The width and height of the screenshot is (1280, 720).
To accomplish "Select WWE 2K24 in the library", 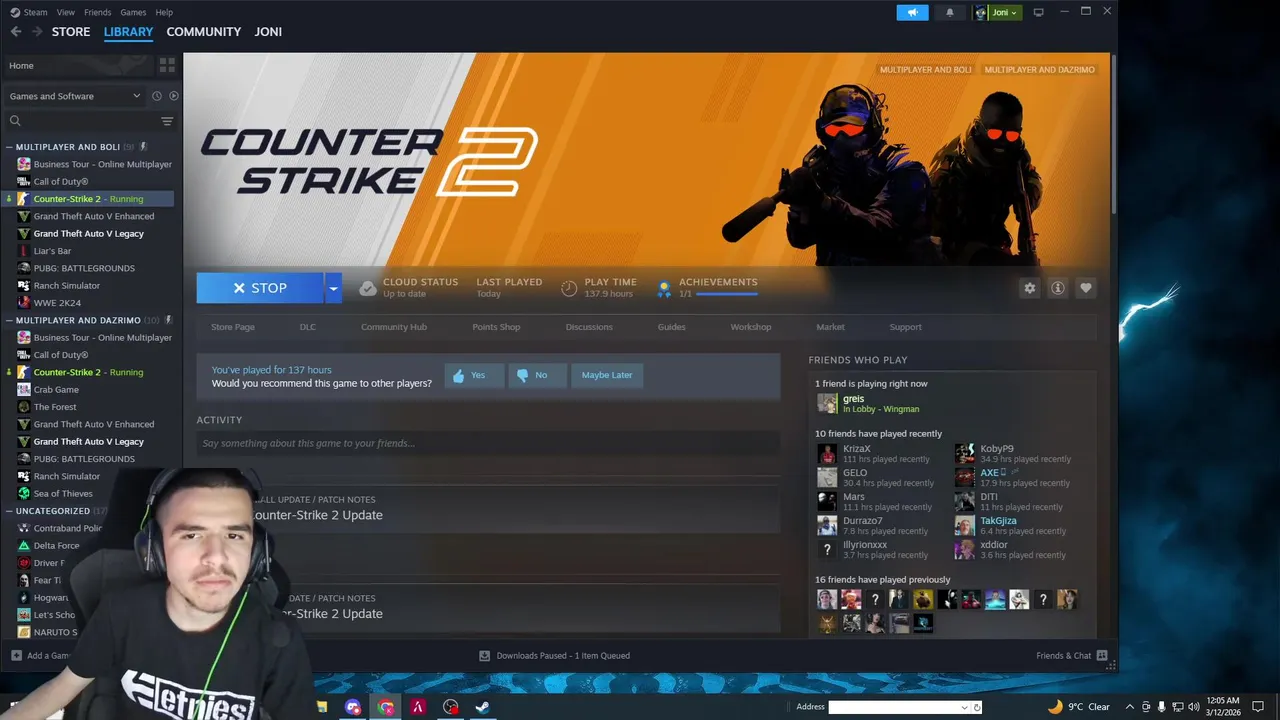I will click(57, 303).
